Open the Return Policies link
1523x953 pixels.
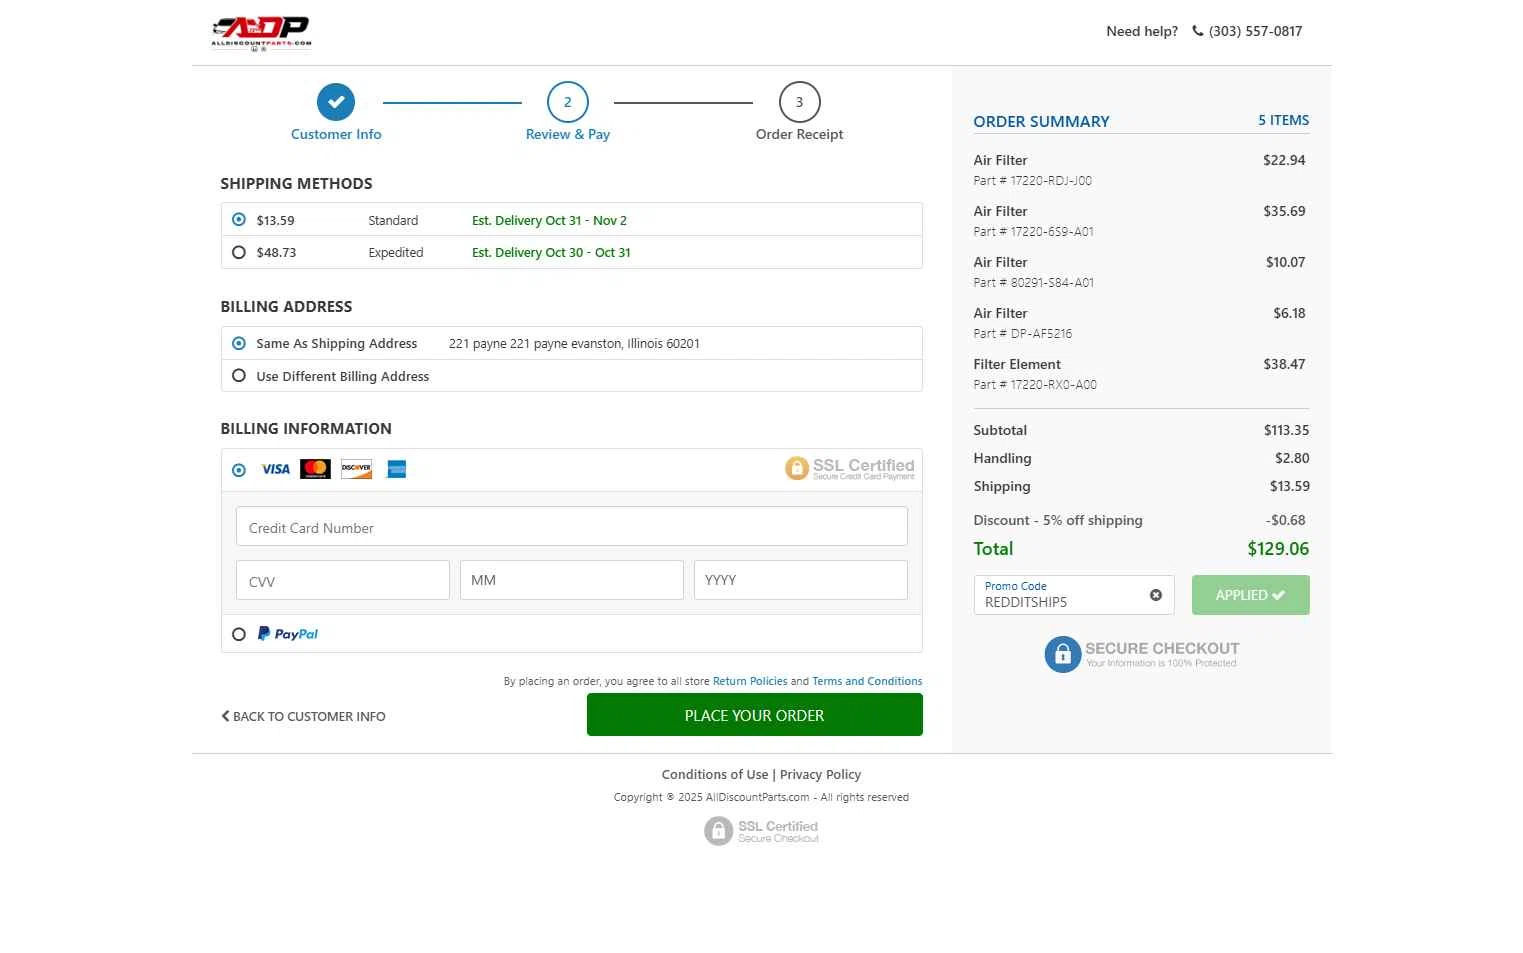click(x=750, y=681)
